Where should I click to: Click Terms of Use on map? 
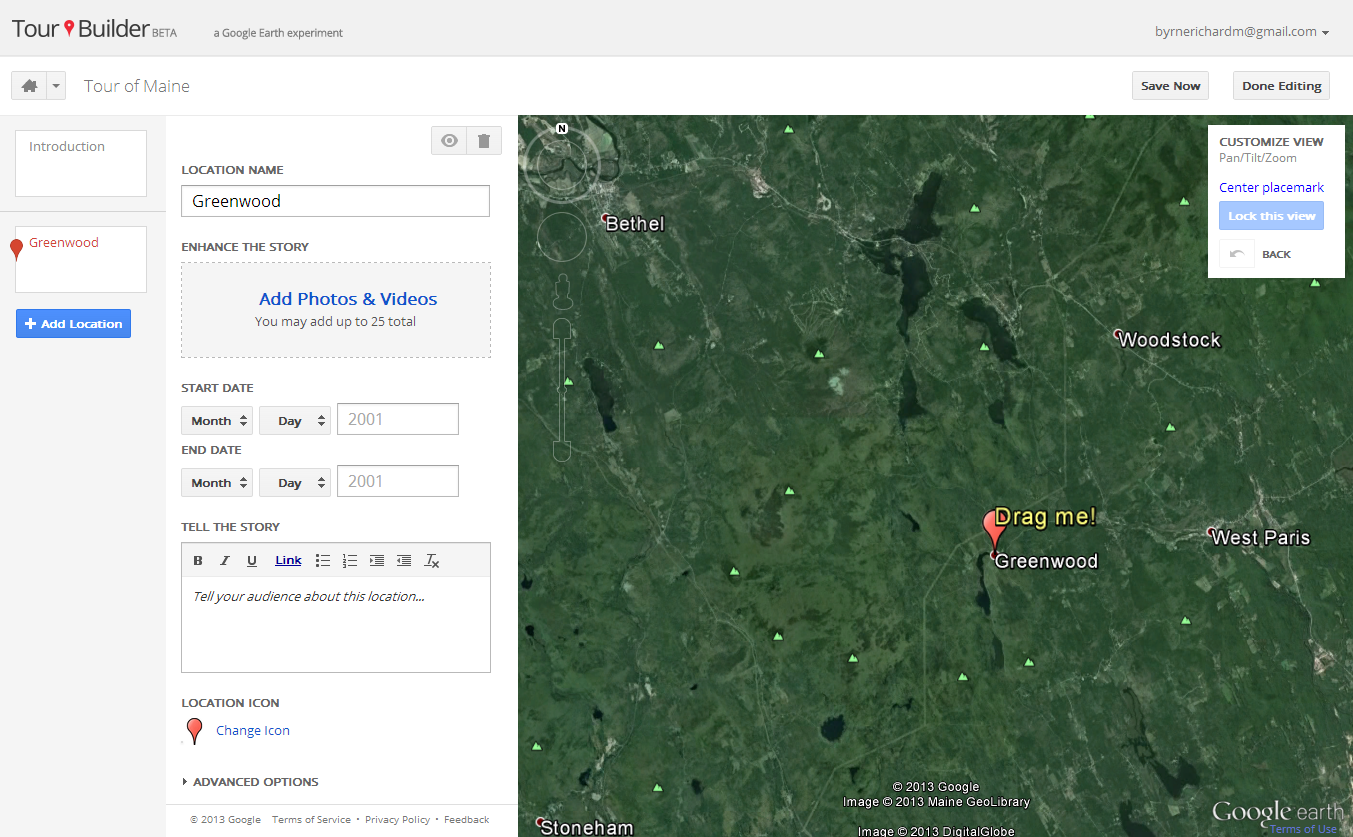tap(1303, 829)
